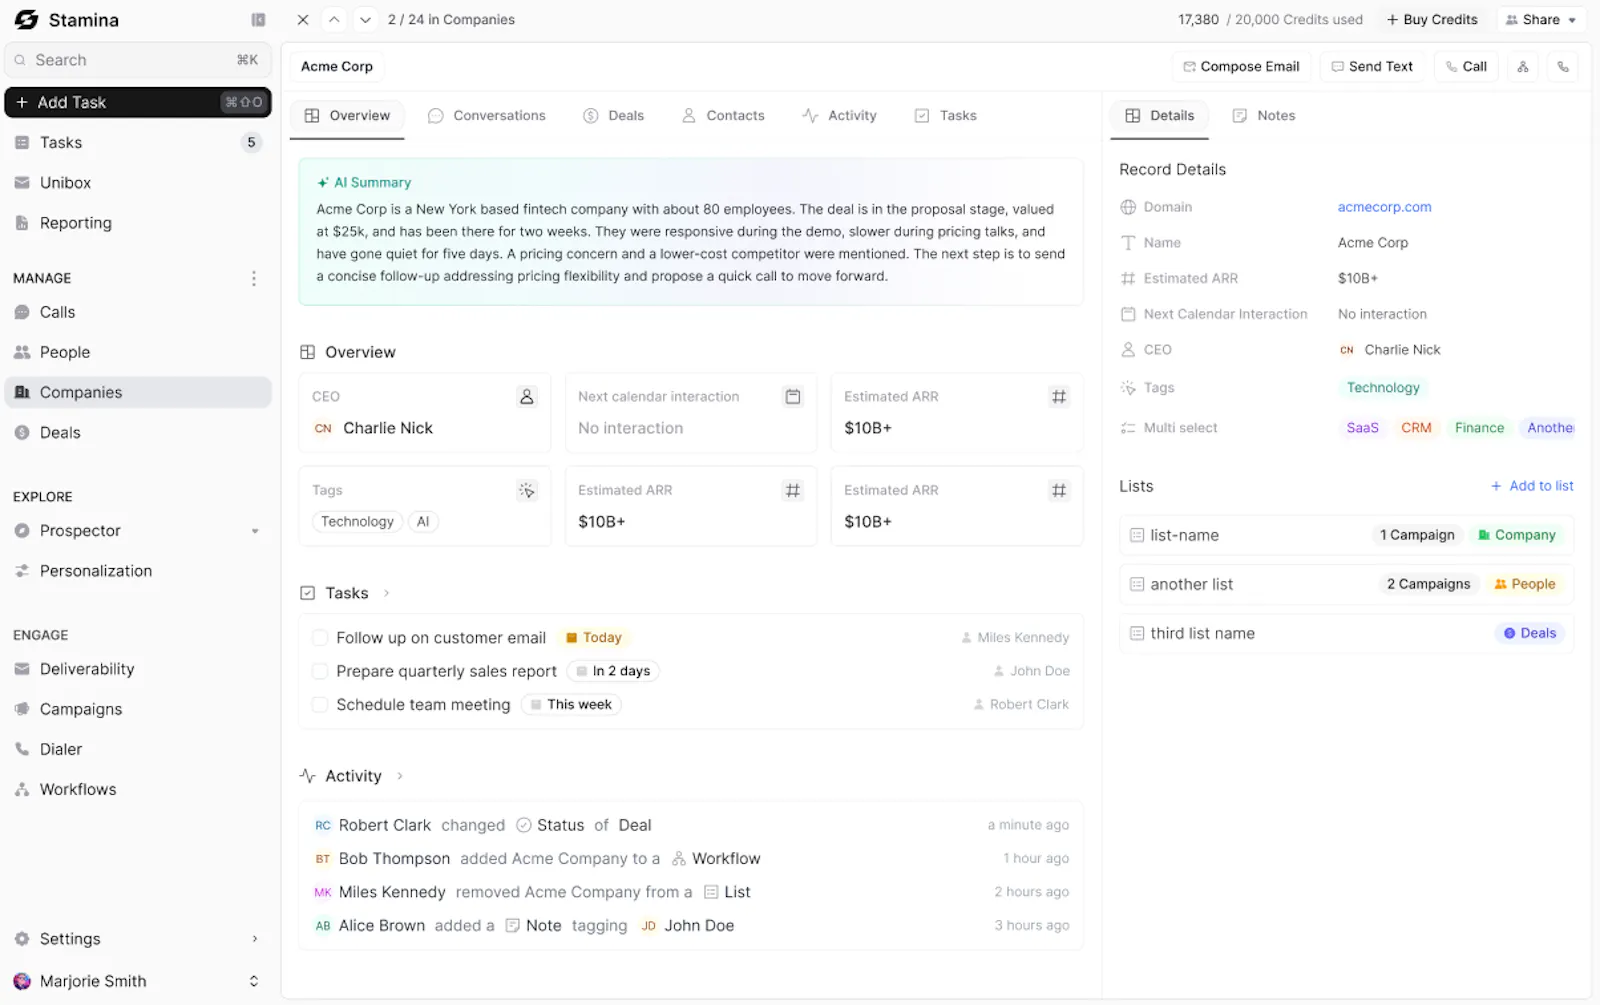Open the Marjorie Smith account switcher

(138, 981)
